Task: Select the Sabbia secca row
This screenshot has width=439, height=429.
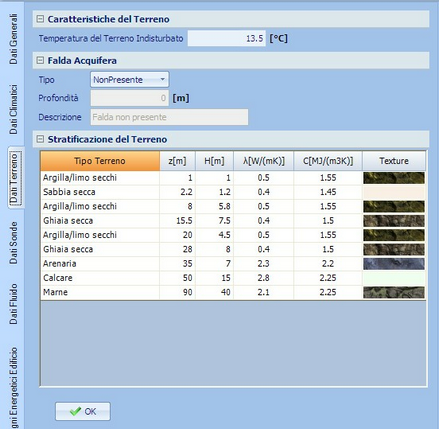Action: (x=233, y=192)
